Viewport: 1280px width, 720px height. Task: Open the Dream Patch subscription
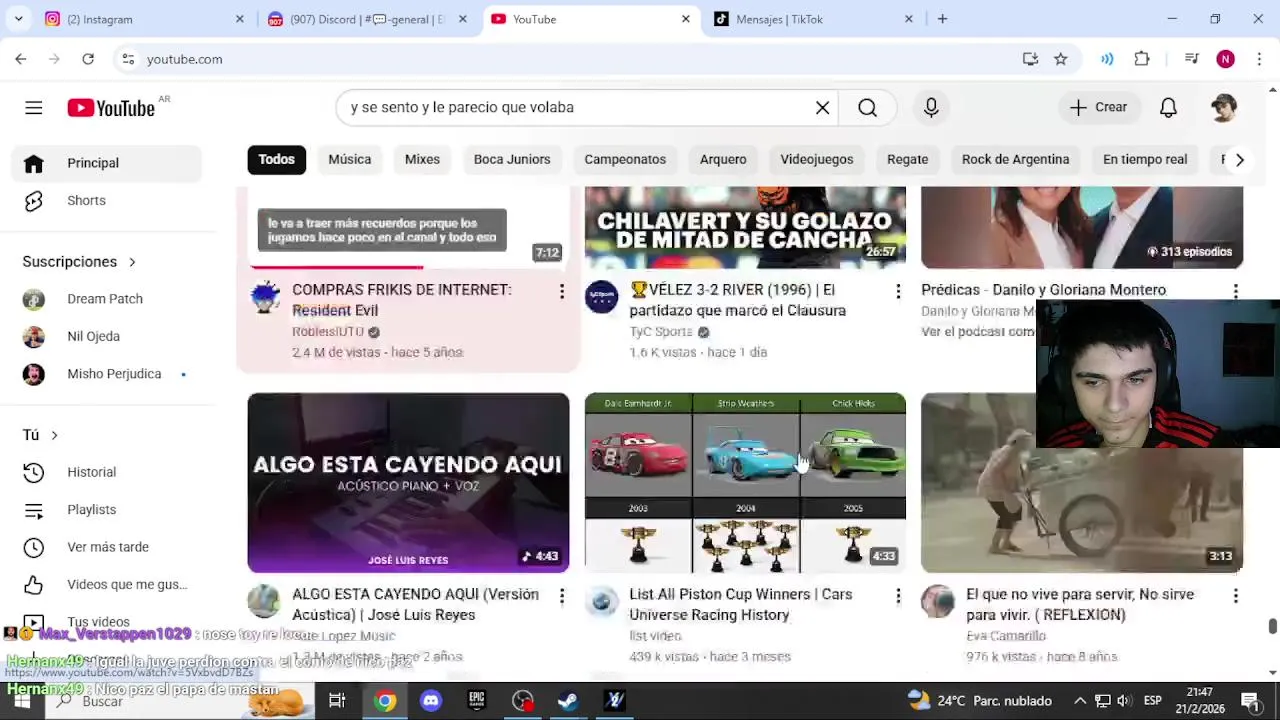point(107,299)
